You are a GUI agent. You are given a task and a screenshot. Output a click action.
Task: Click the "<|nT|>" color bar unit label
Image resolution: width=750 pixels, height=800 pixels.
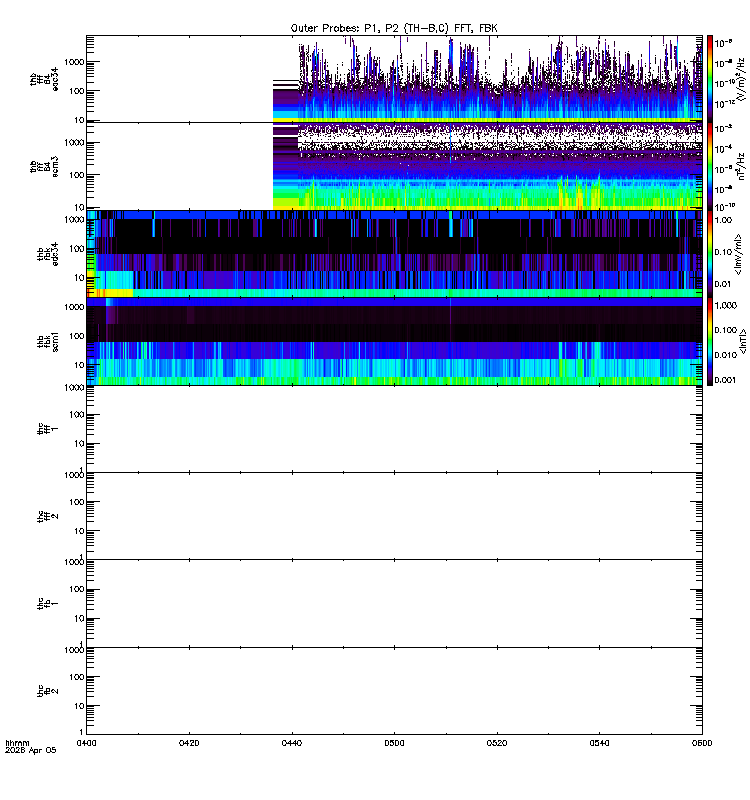coord(743,341)
